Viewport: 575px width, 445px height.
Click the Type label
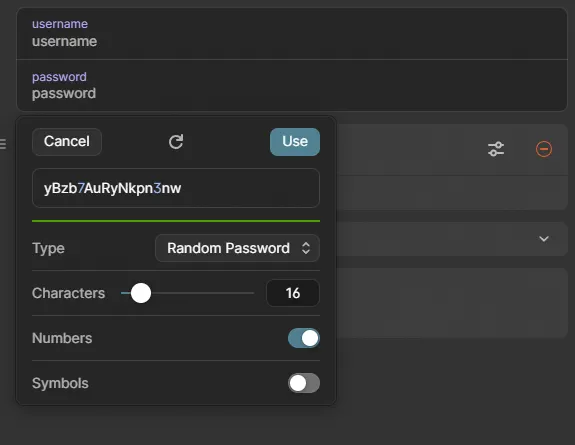tap(48, 248)
